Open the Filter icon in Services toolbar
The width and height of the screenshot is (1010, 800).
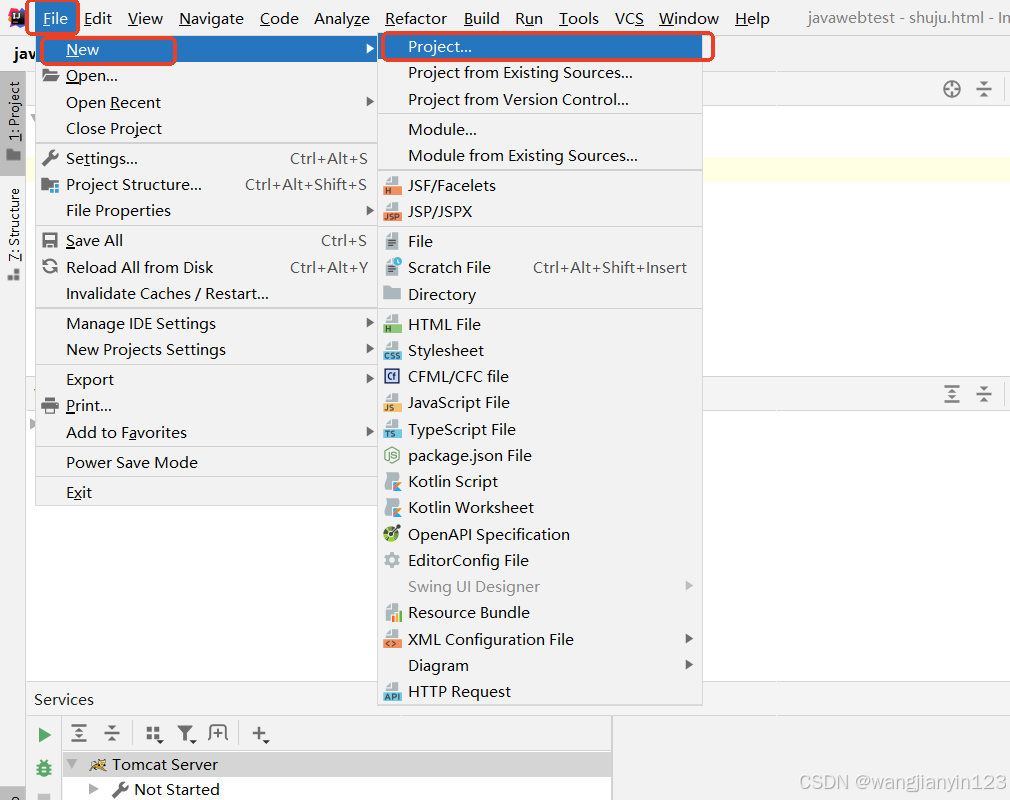(187, 734)
